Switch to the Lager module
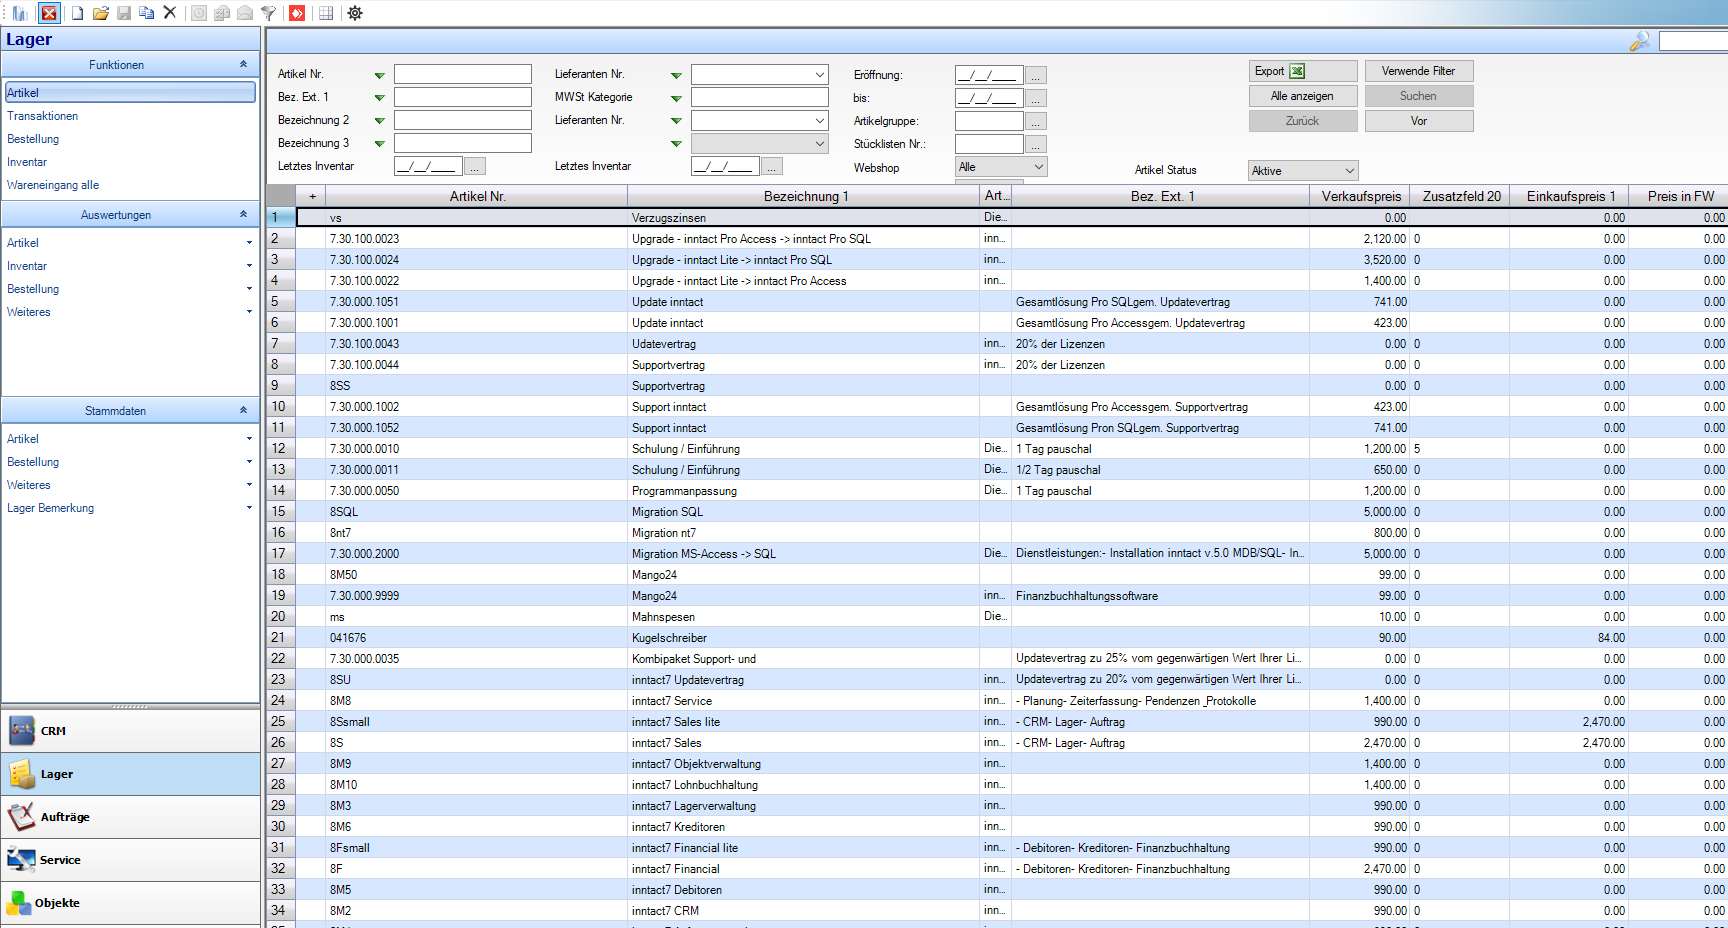Viewport: 1728px width, 928px height. (x=130, y=774)
